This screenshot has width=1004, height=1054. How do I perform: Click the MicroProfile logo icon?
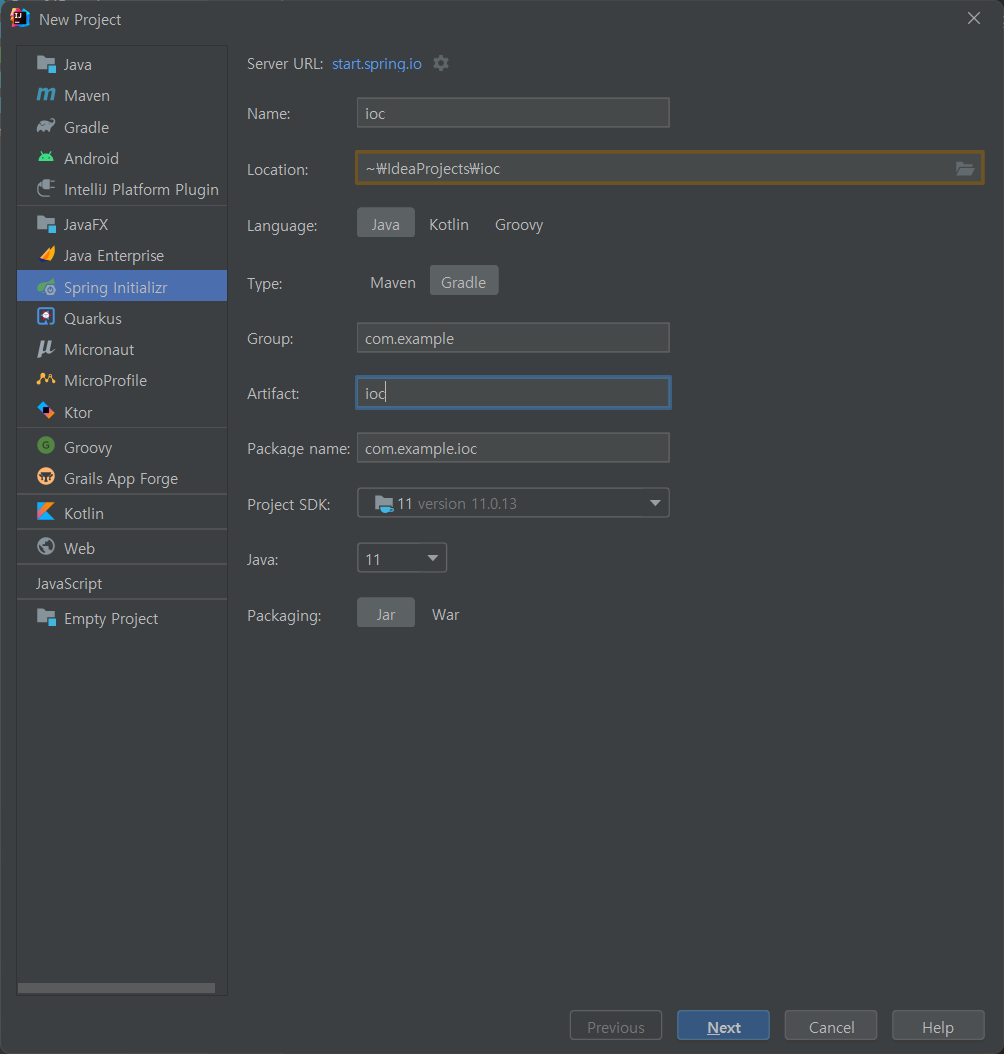[x=46, y=380]
